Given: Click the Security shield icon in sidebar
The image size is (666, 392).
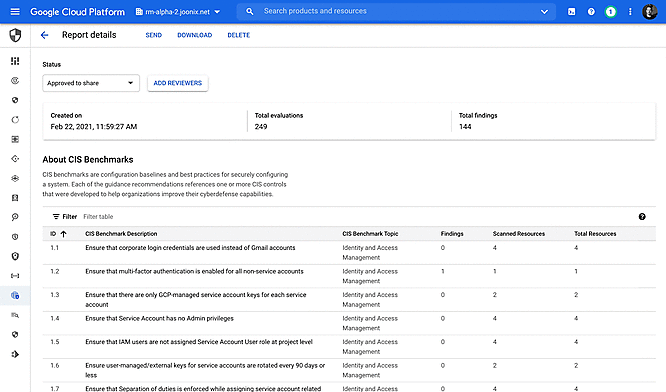Looking at the screenshot, I should click(15, 35).
